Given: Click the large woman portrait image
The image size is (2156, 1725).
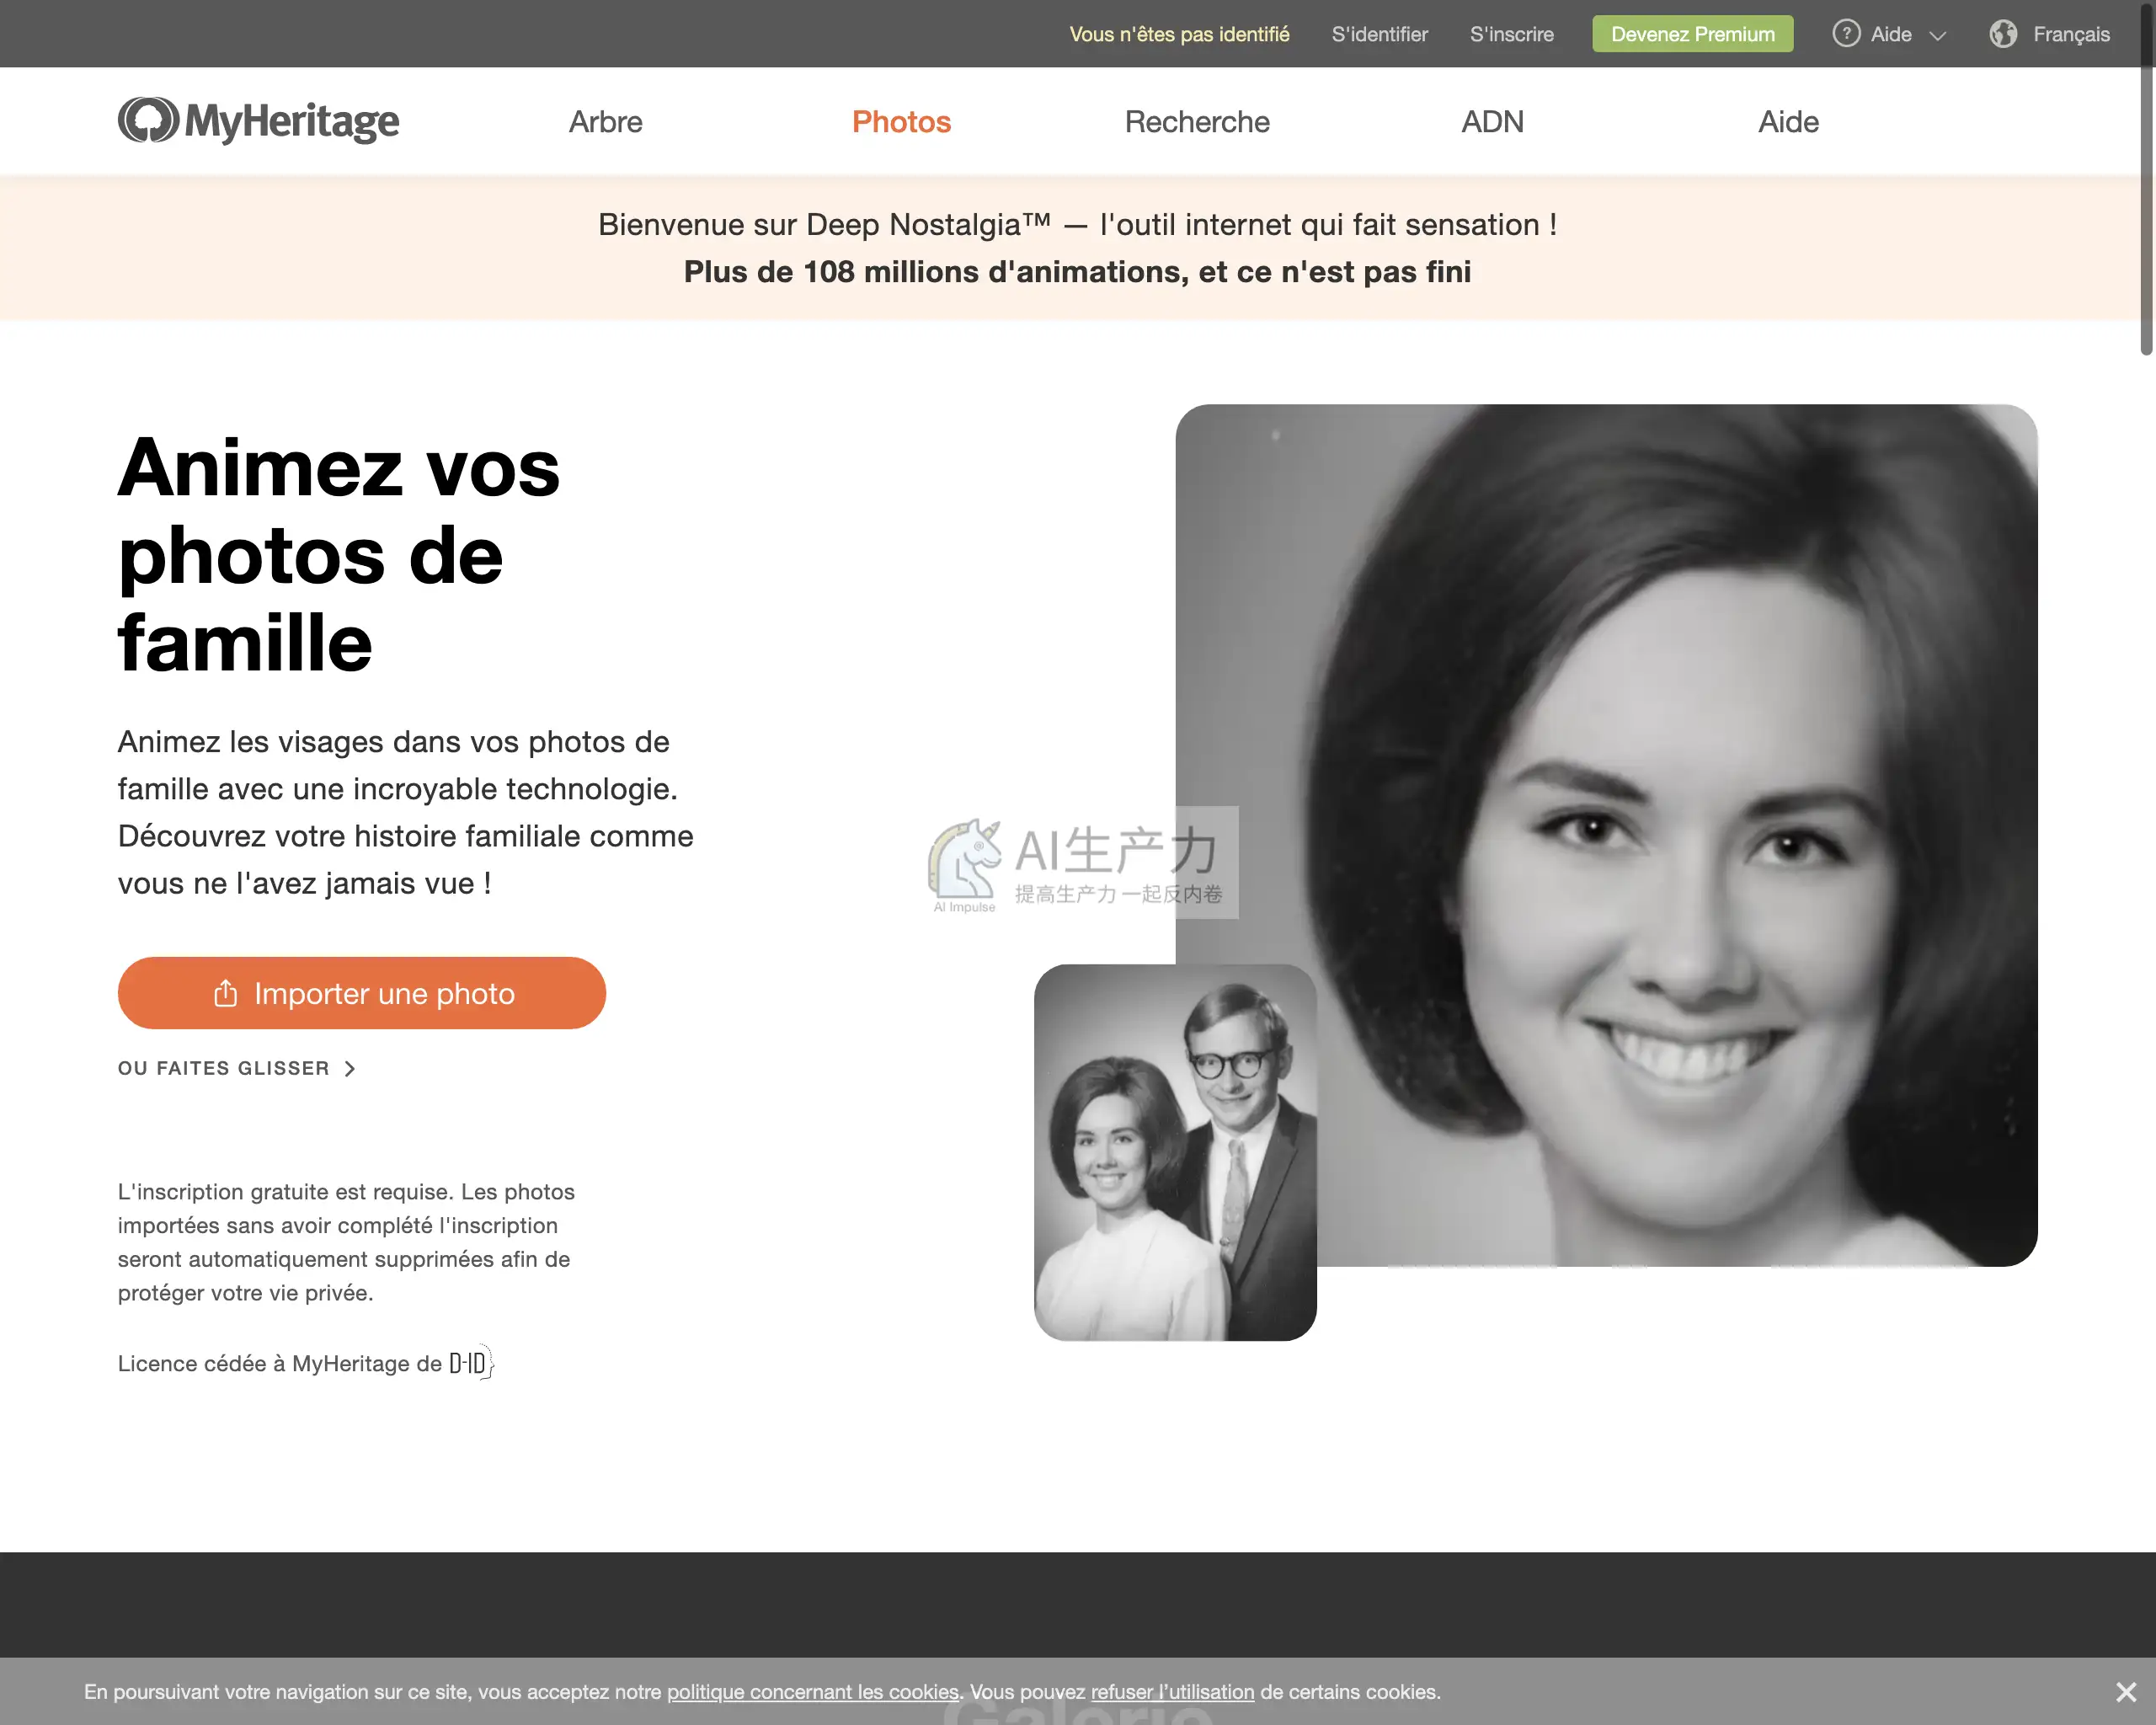Looking at the screenshot, I should click(1606, 835).
